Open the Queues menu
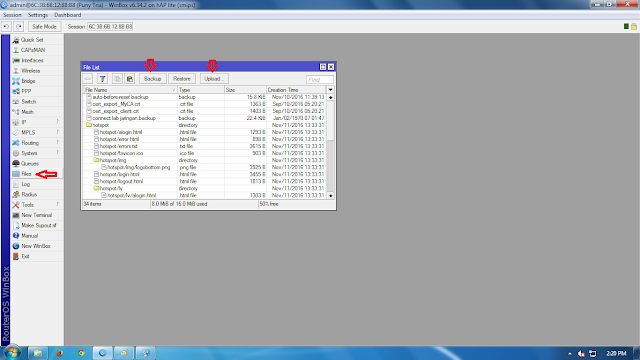This screenshot has width=640, height=360. (x=30, y=164)
